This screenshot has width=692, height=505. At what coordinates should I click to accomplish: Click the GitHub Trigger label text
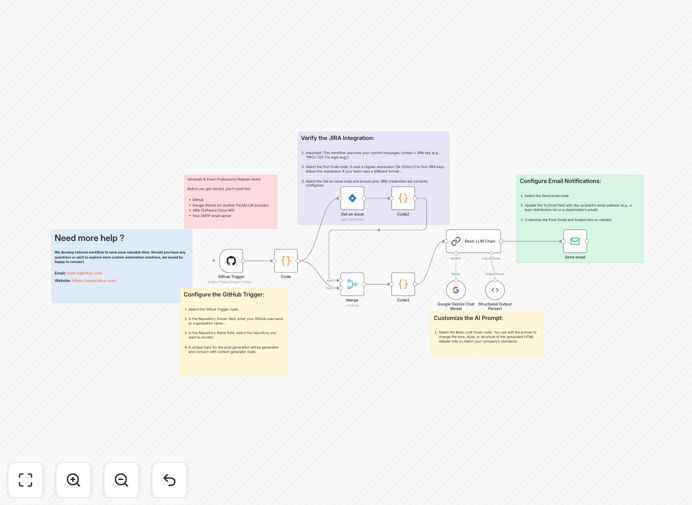[231, 277]
